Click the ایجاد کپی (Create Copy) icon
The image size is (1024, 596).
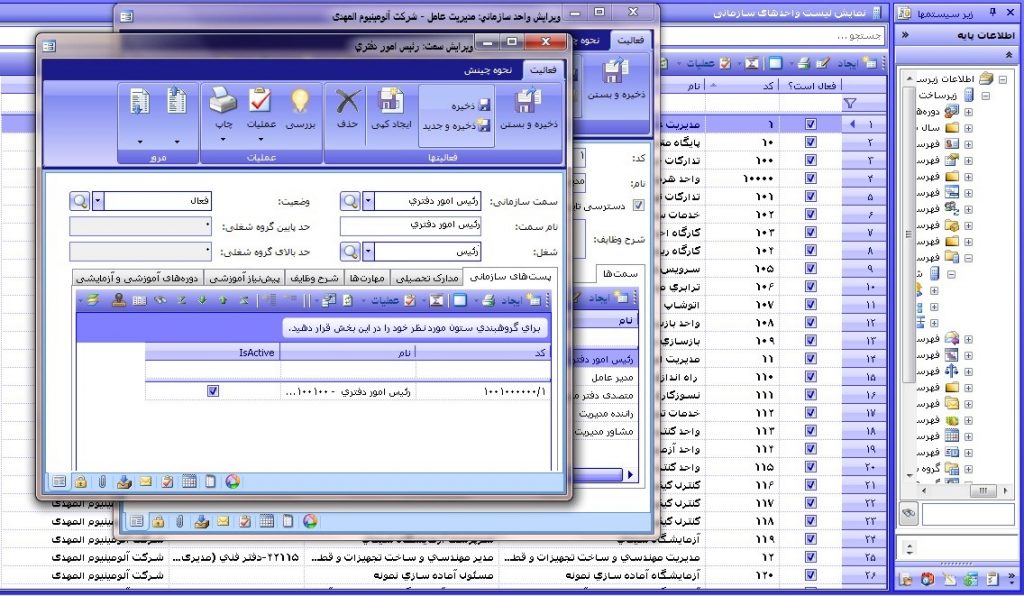click(x=391, y=102)
